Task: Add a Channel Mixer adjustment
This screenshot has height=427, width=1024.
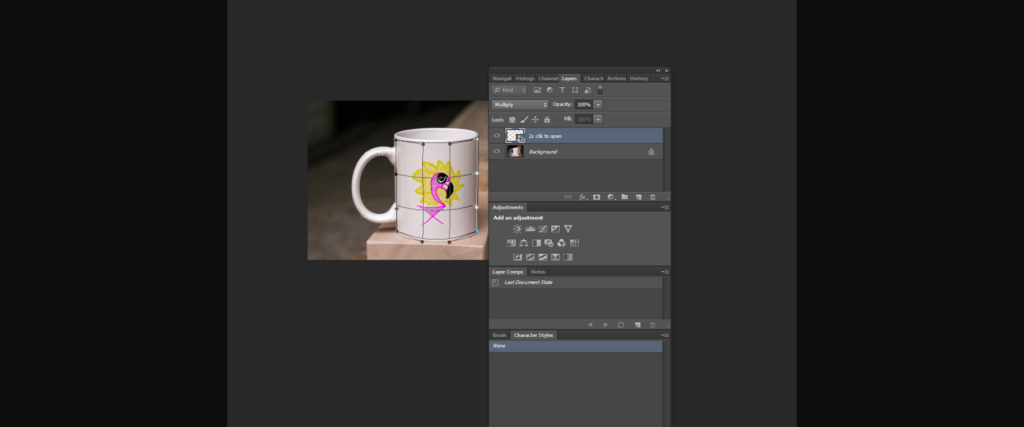Action: point(562,243)
